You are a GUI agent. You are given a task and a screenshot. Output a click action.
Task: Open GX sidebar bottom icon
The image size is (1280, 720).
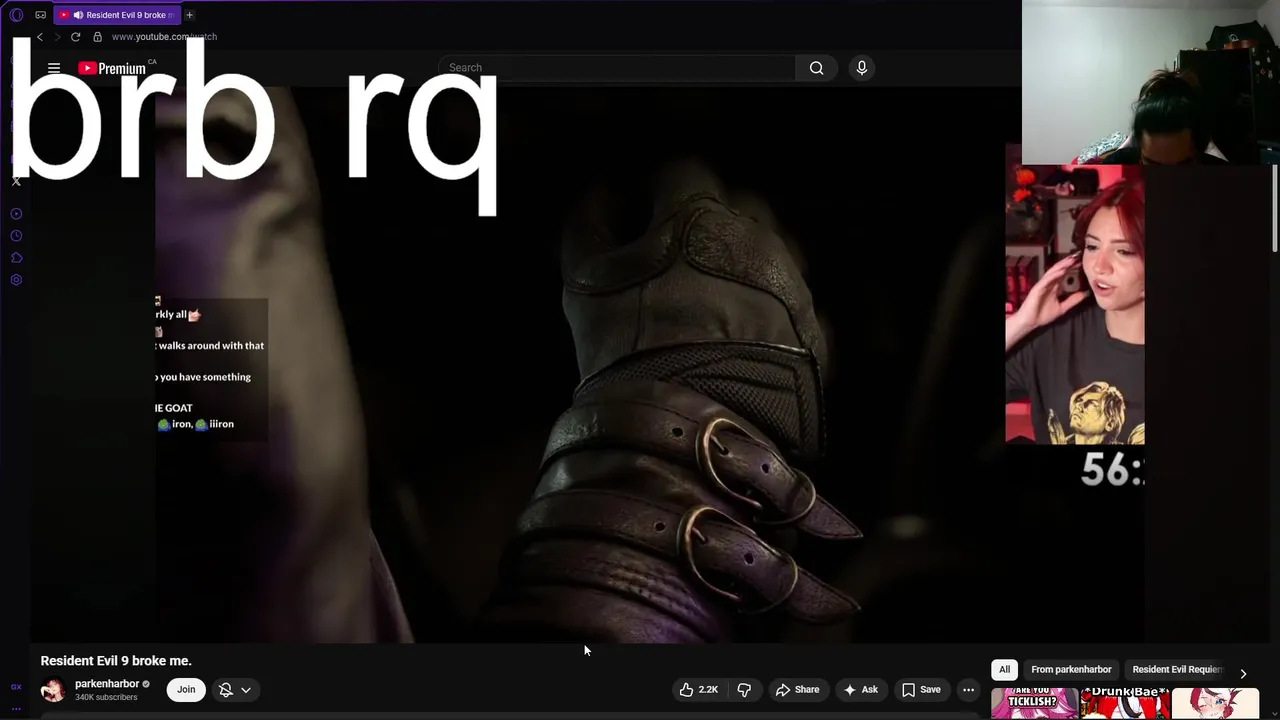16,687
